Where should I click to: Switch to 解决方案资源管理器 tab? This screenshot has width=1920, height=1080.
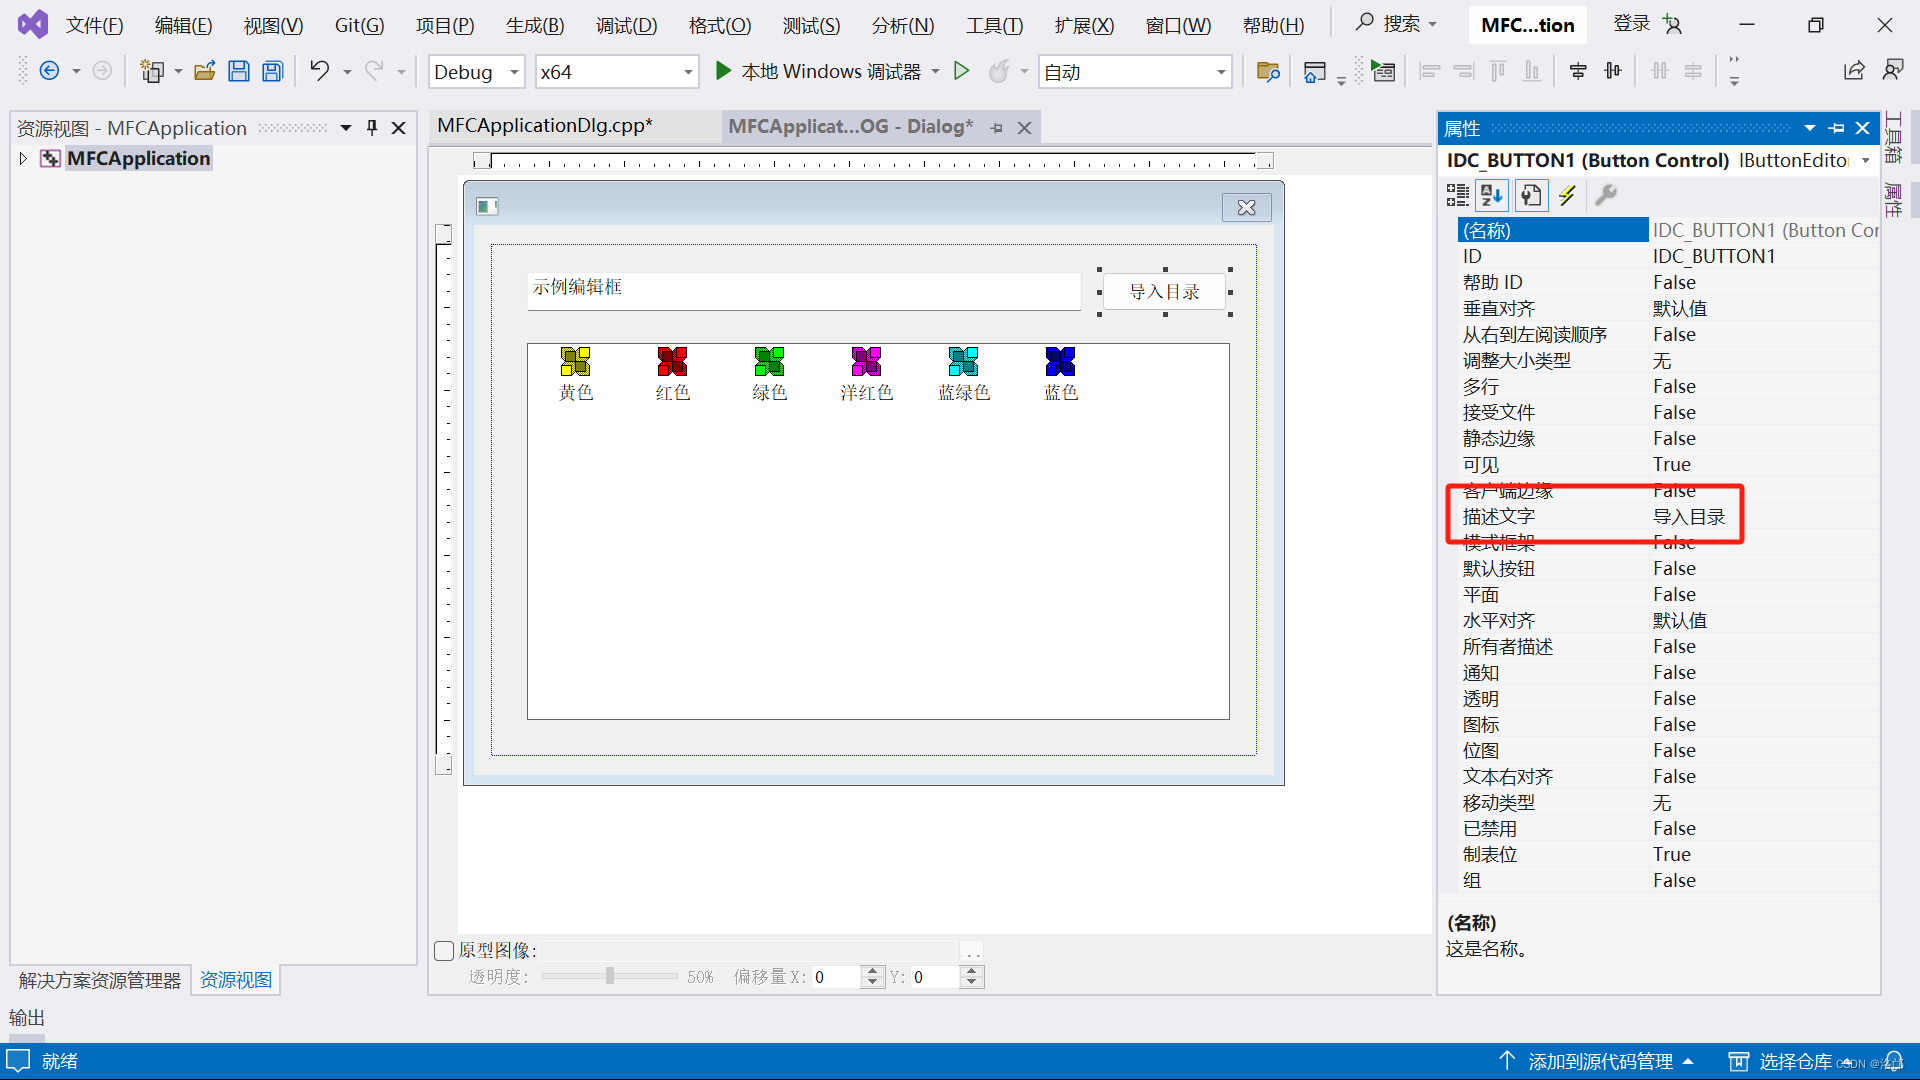pos(100,980)
